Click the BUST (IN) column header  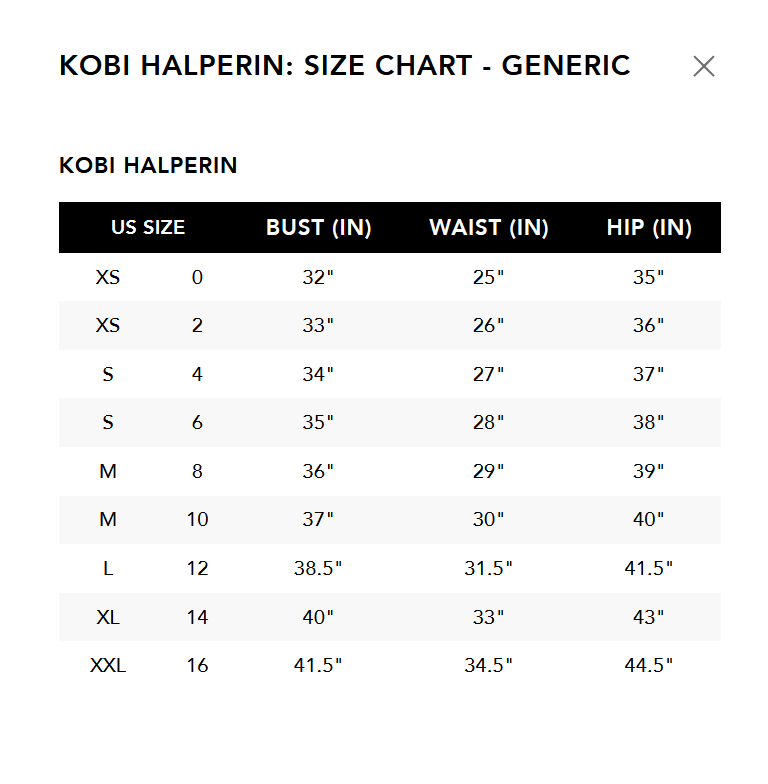(x=318, y=227)
